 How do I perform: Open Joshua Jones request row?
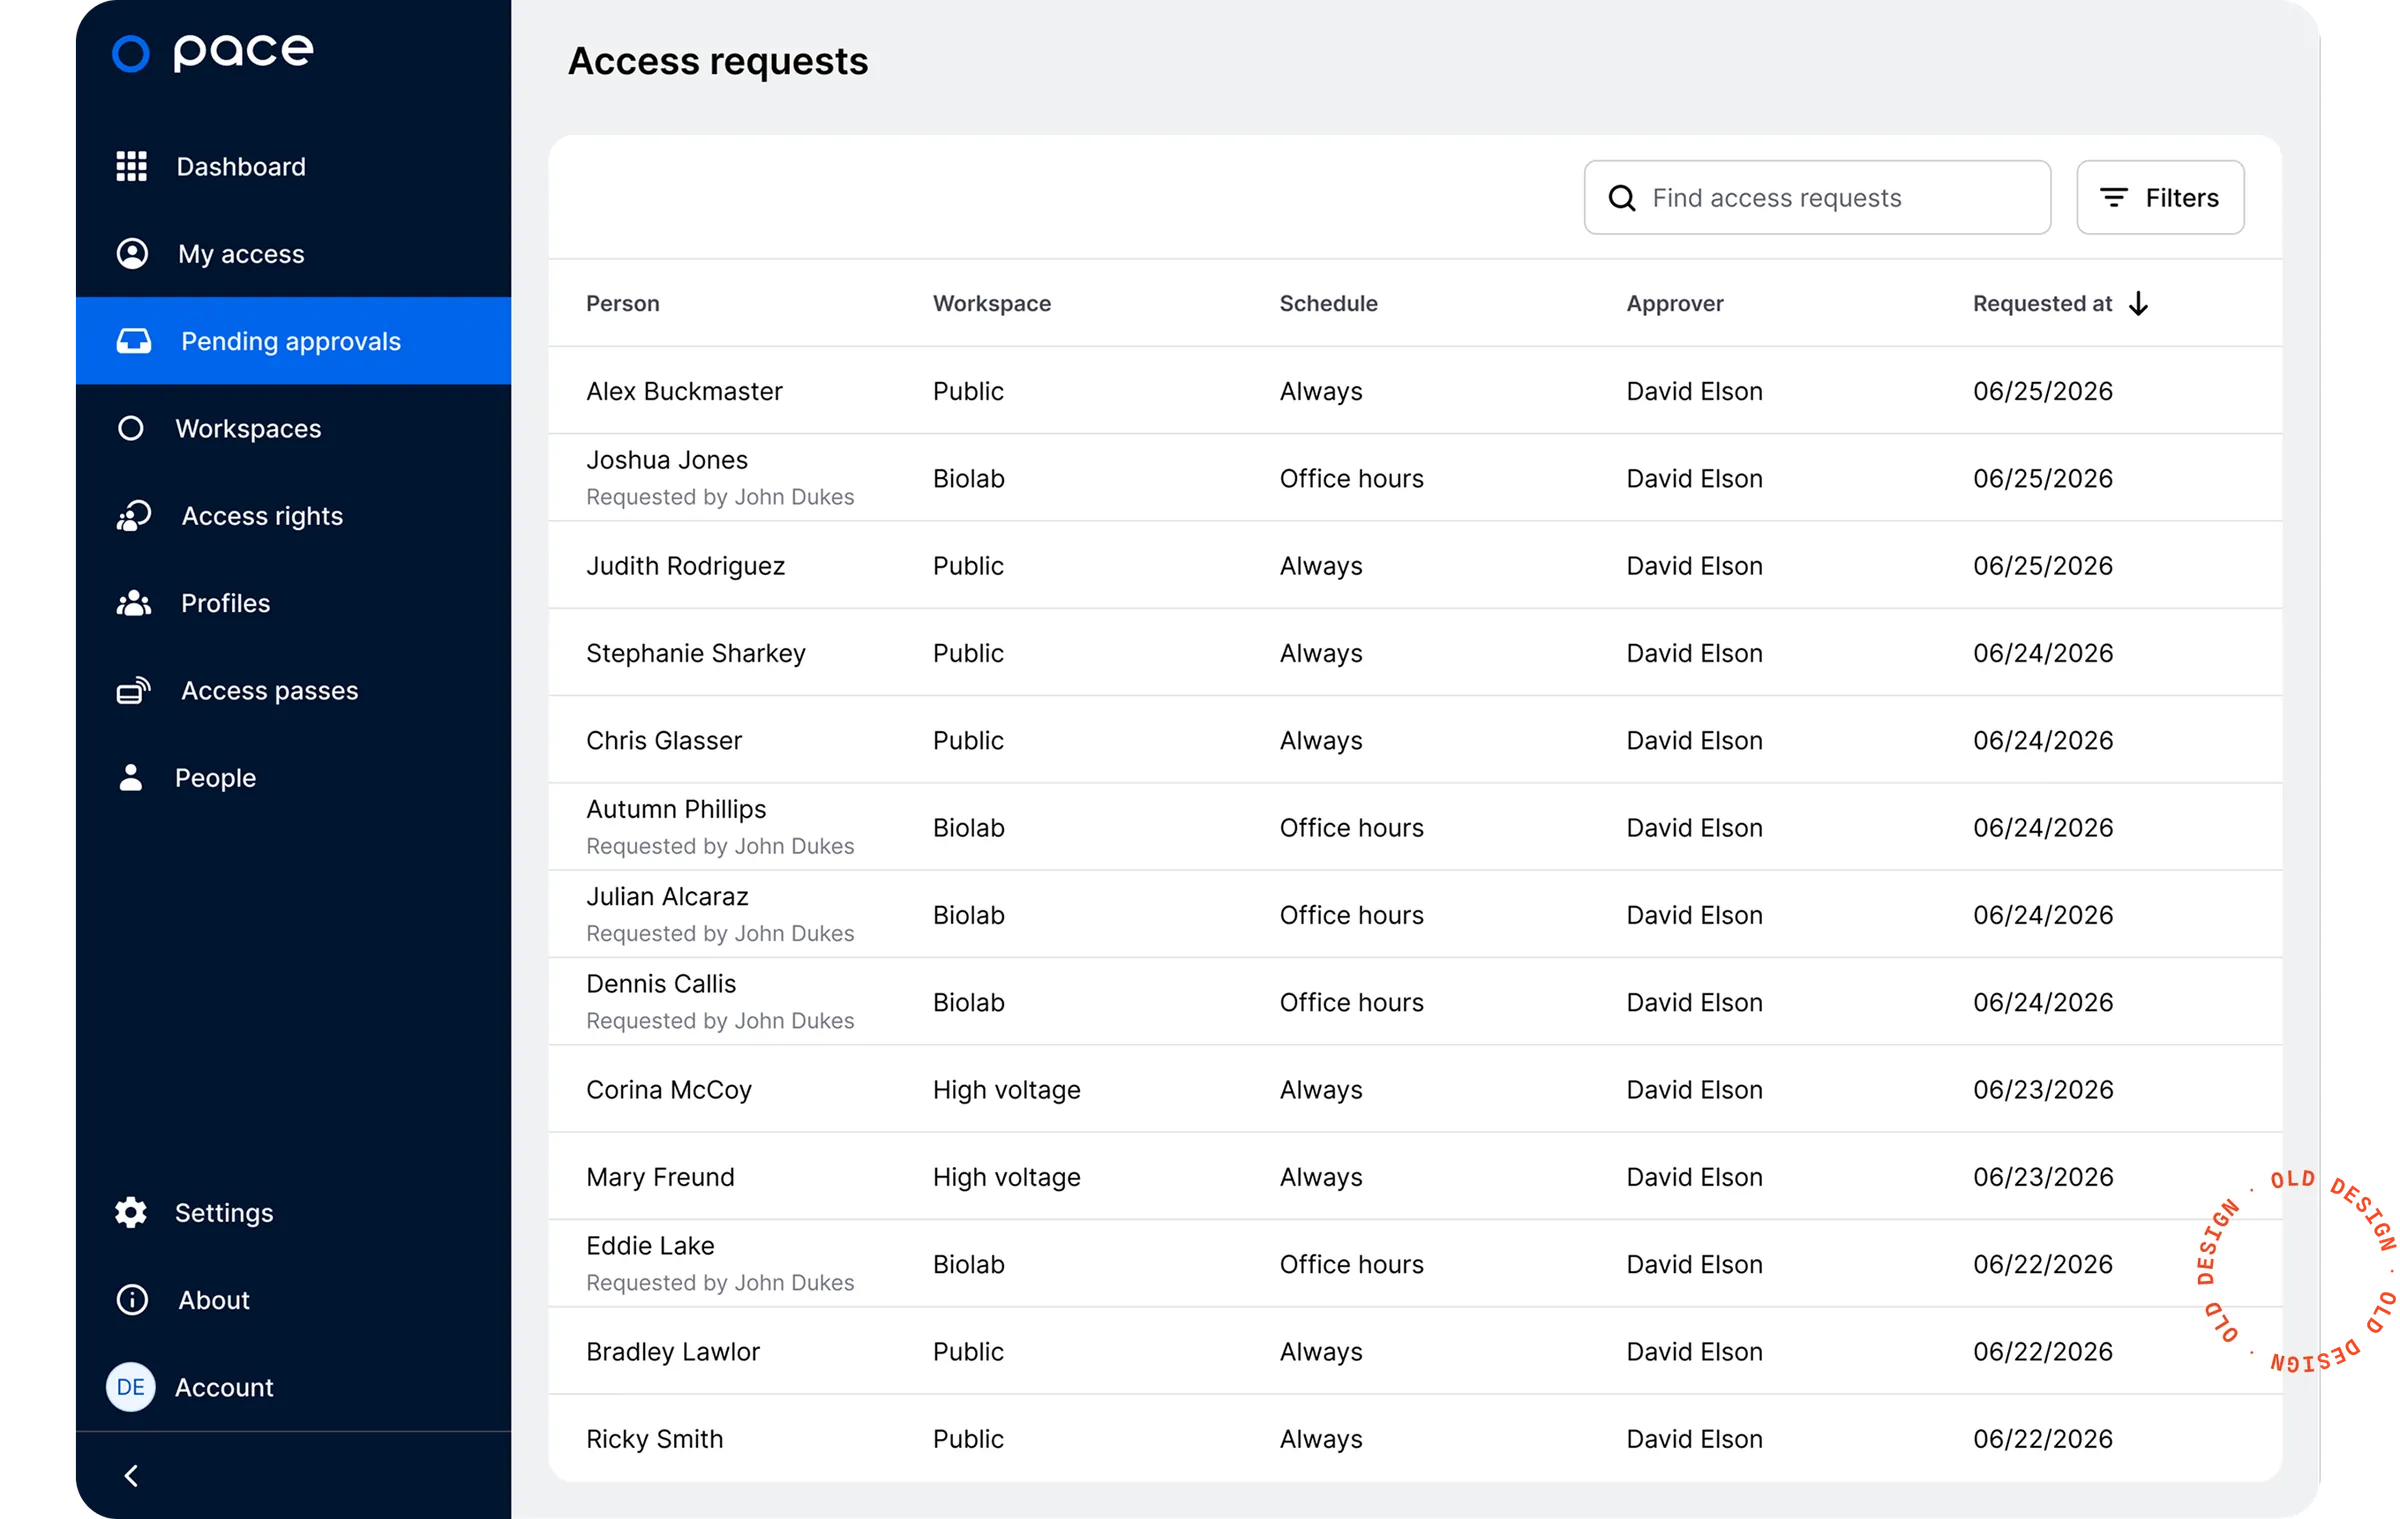click(1415, 477)
